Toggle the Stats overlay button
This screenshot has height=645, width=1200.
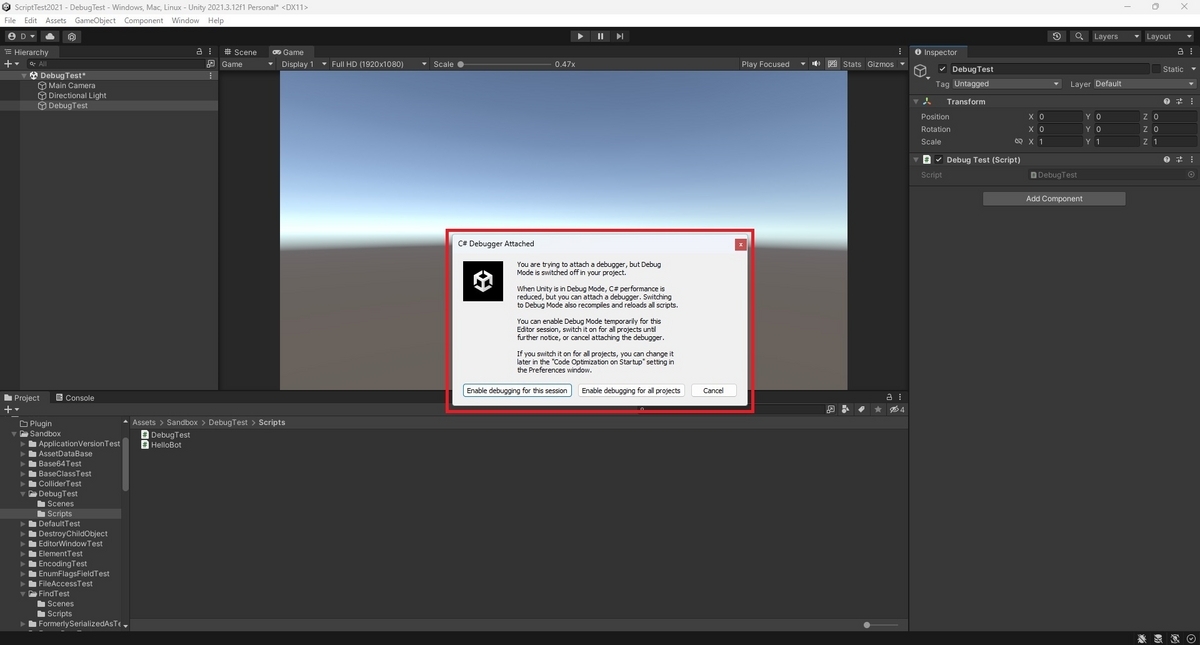tap(852, 64)
